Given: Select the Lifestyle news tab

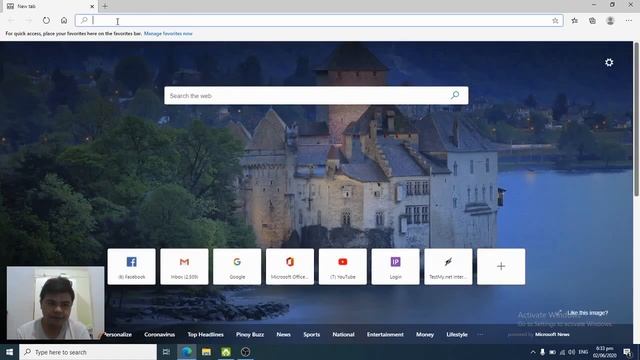Looking at the screenshot, I should (457, 334).
